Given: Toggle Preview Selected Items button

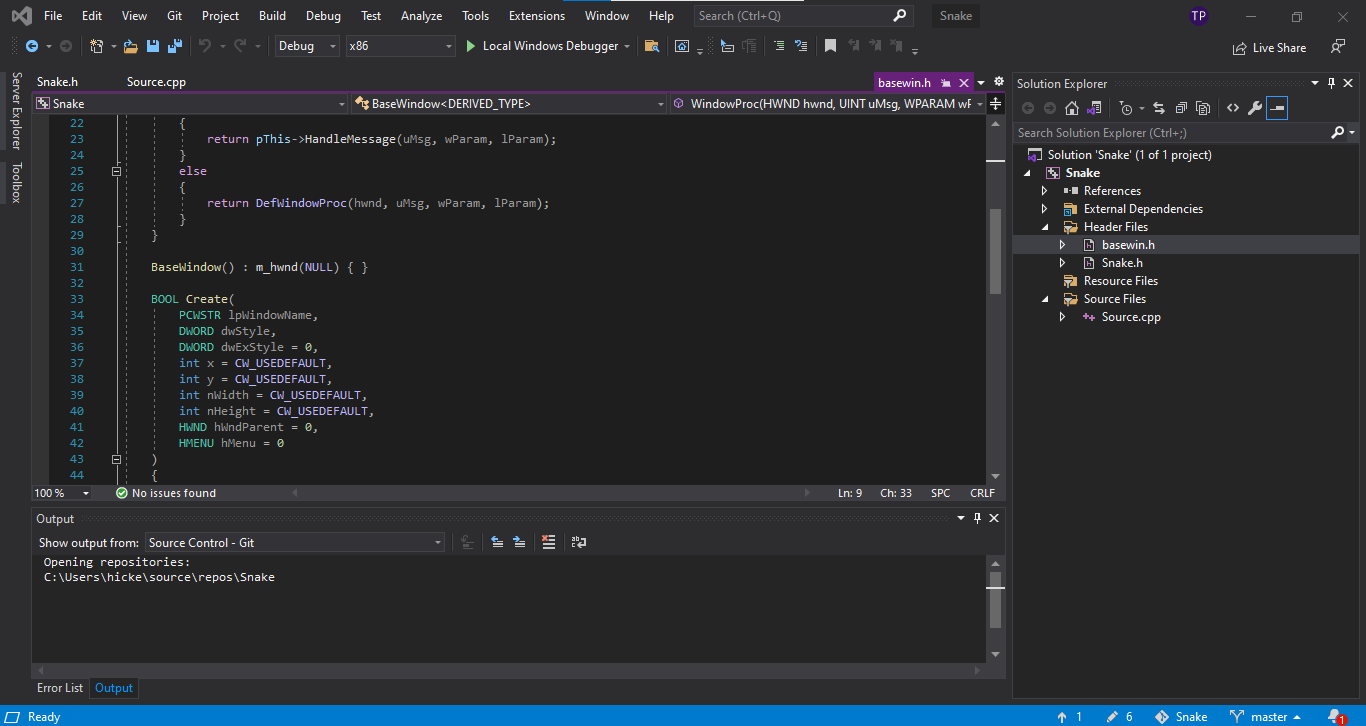Looking at the screenshot, I should coord(1277,108).
